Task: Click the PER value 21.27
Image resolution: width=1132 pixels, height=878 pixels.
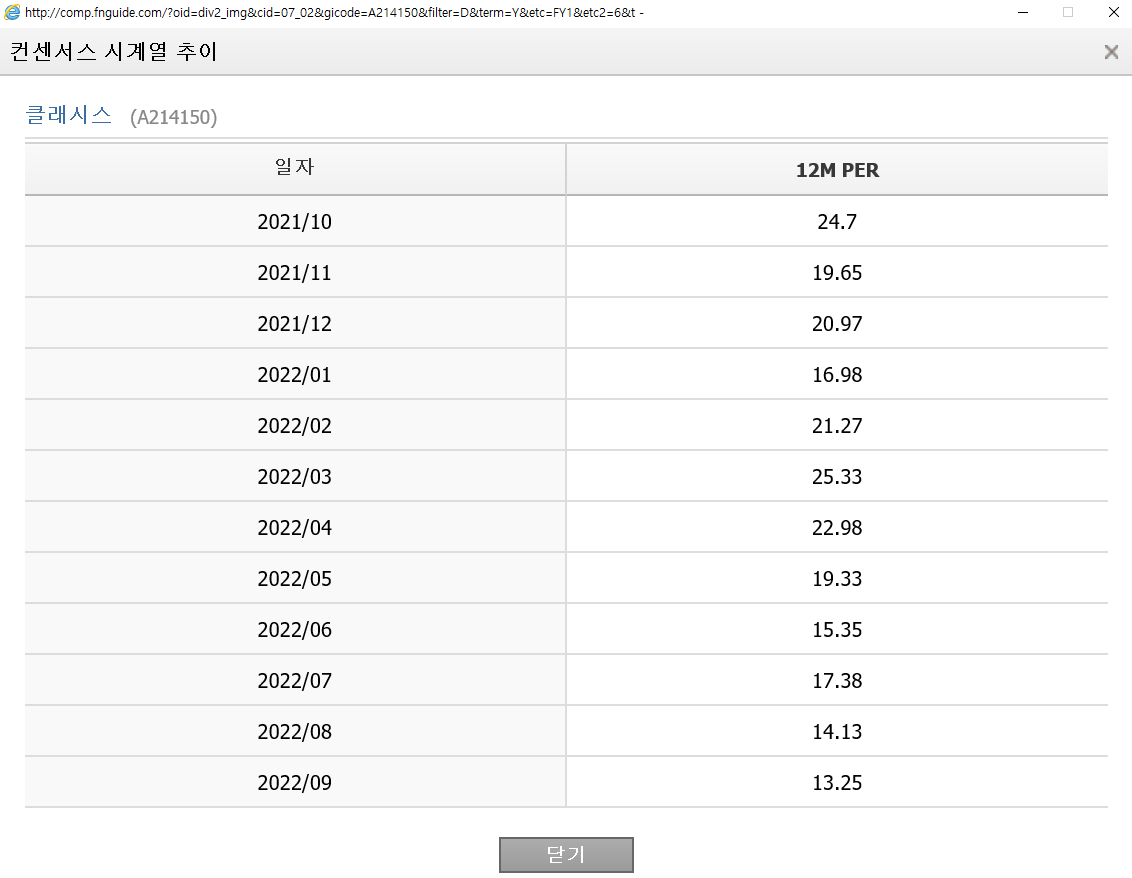Action: tap(837, 426)
